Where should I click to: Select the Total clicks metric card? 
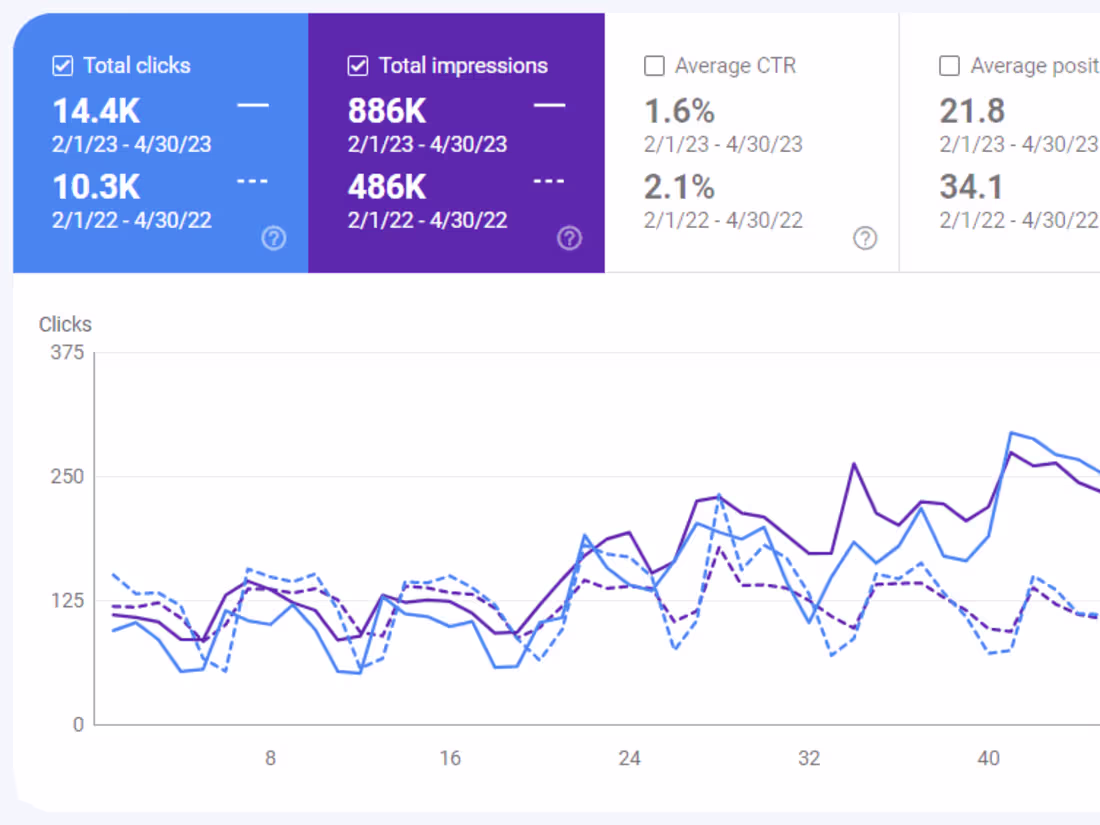coord(160,140)
